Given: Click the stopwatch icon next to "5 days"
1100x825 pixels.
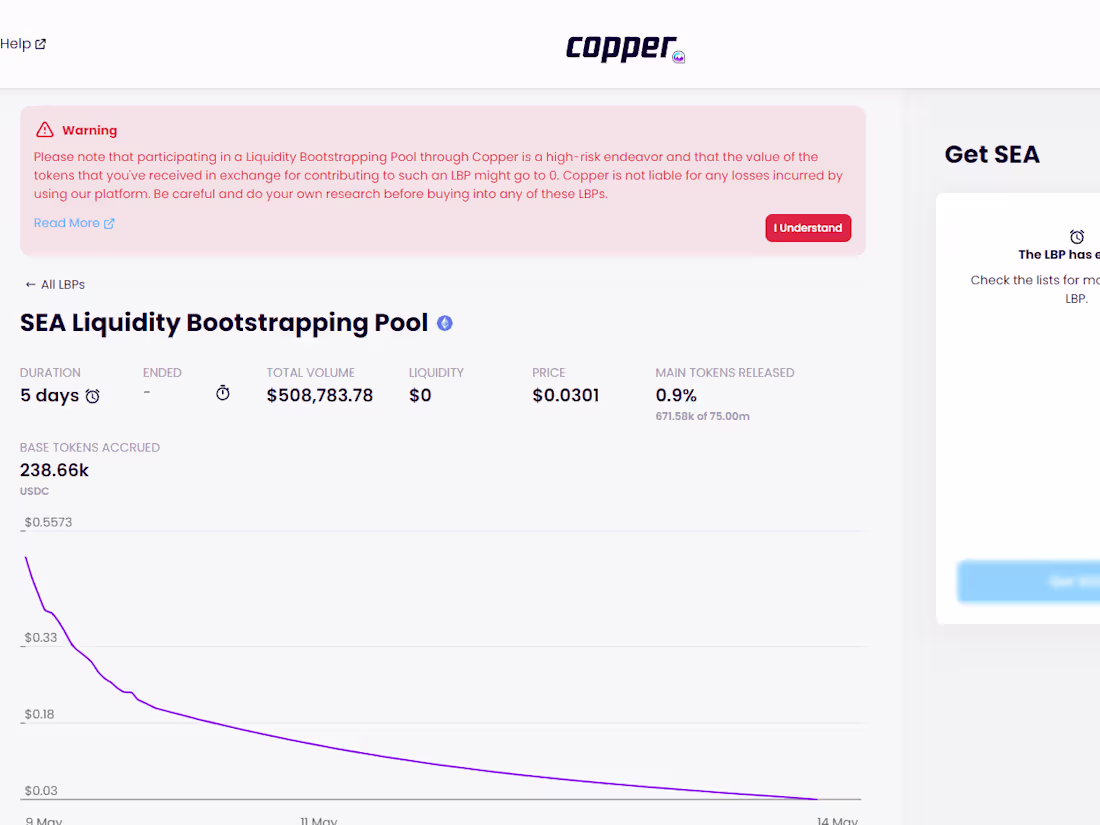Looking at the screenshot, I should coord(92,396).
